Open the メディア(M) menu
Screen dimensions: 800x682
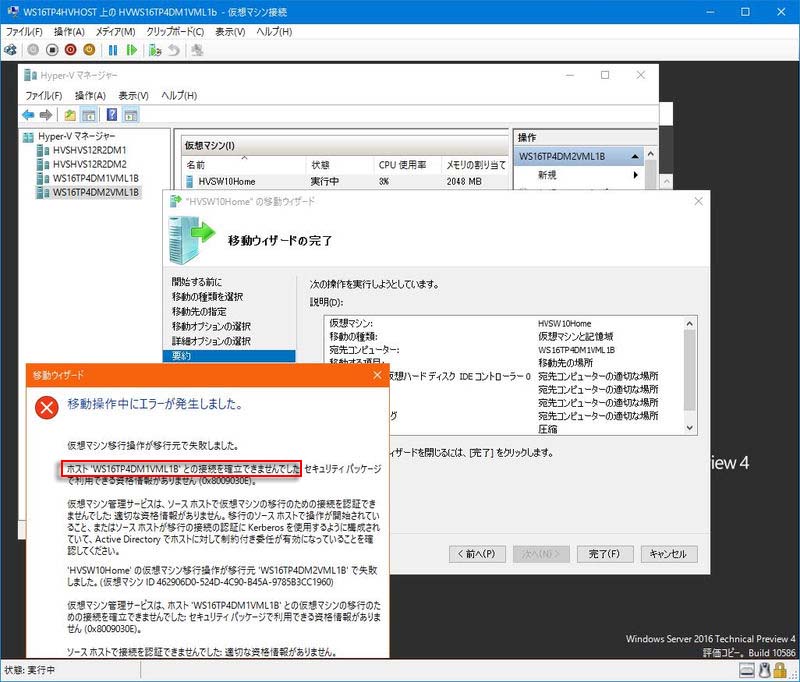[x=116, y=32]
